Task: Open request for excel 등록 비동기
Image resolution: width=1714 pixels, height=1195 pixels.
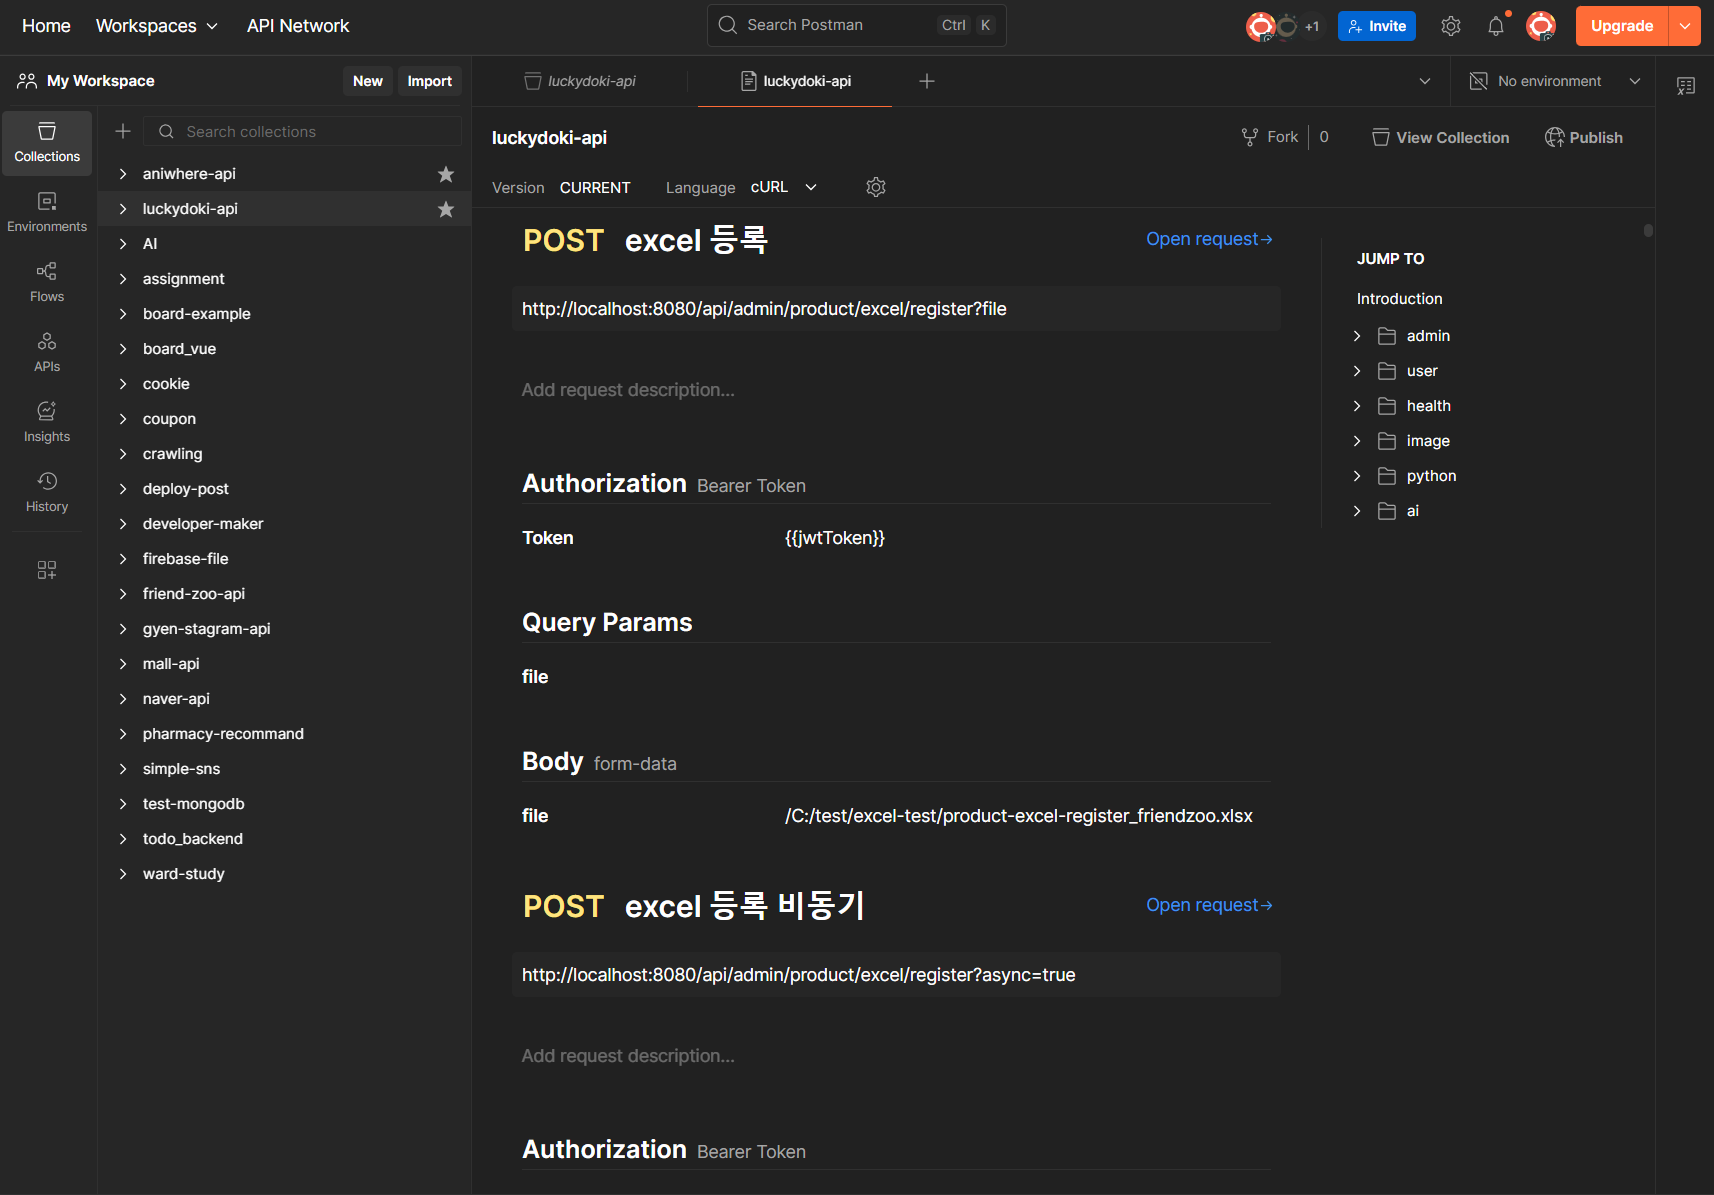Action: pos(1209,905)
